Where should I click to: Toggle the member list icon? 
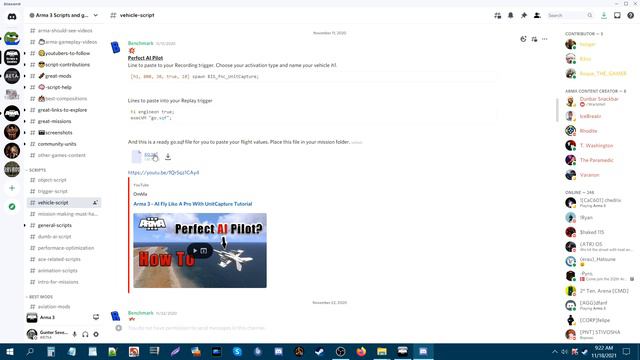point(537,16)
